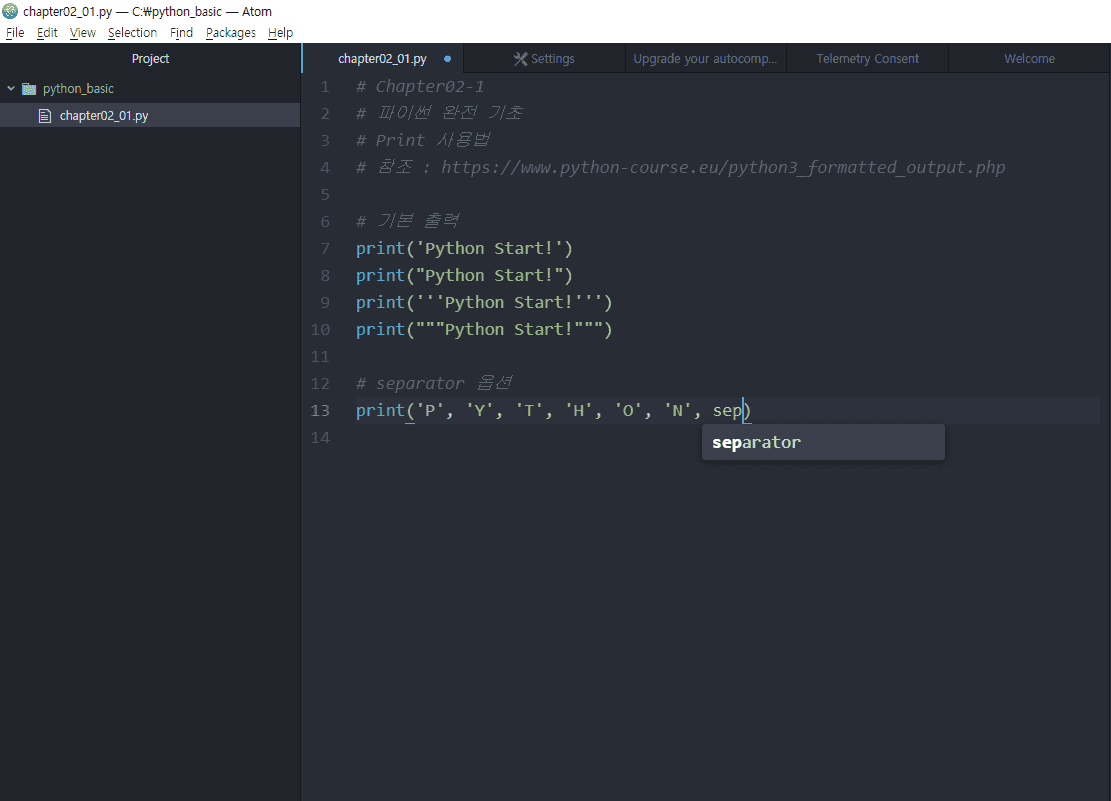Click 'sep' text on line 13
The image size is (1111, 801).
click(x=727, y=411)
